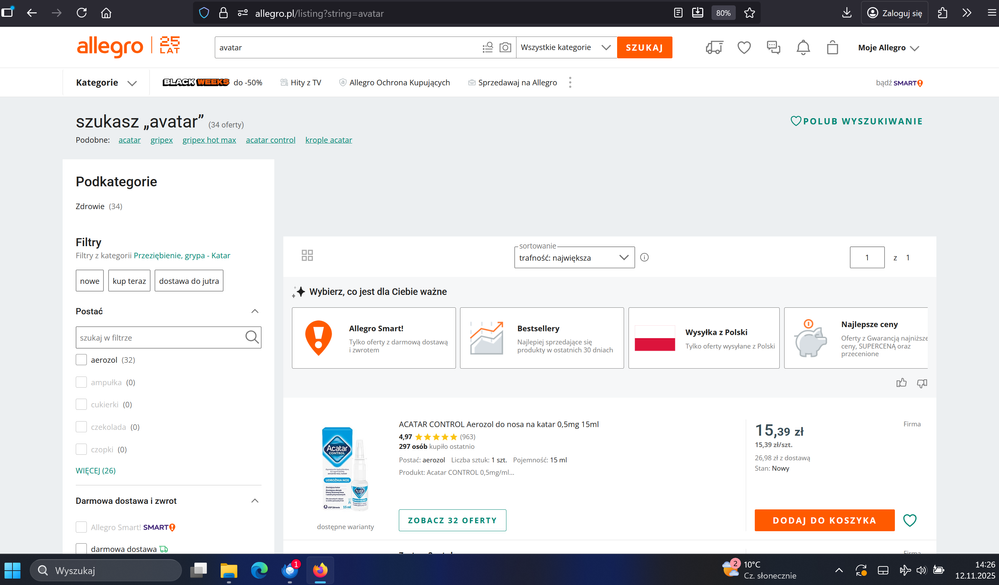Add Acatar Control to favorites heart

tap(909, 520)
